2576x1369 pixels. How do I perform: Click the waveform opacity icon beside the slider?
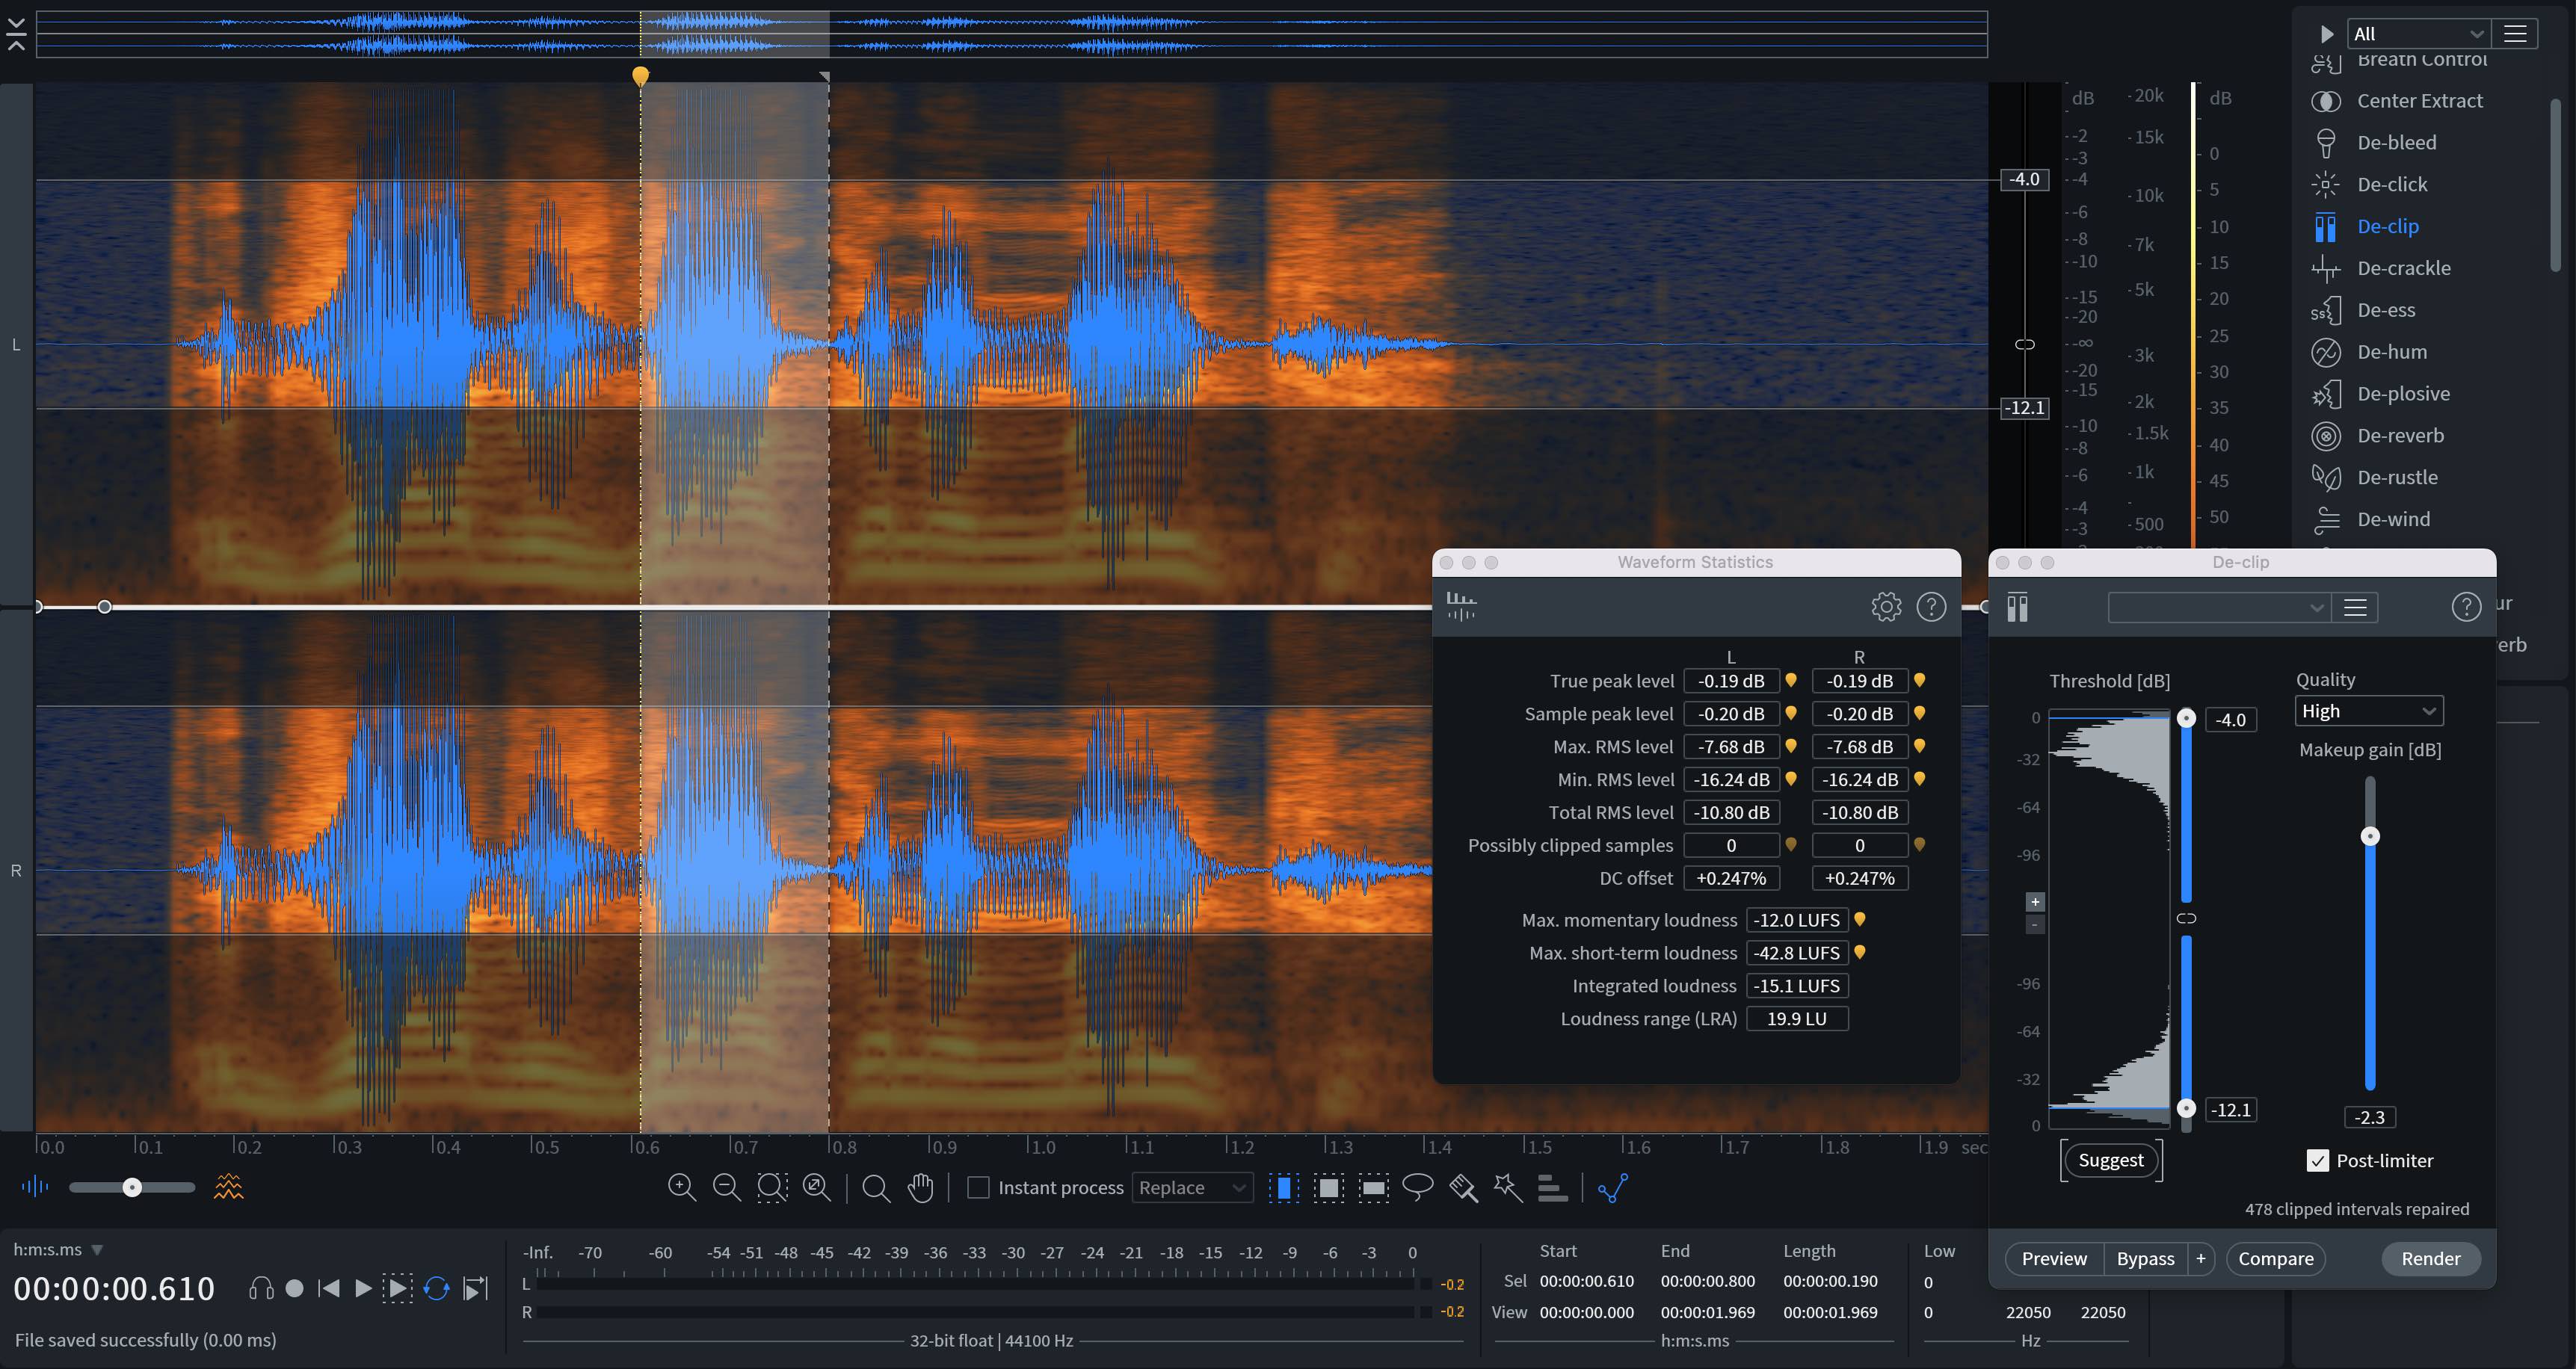click(x=34, y=1187)
